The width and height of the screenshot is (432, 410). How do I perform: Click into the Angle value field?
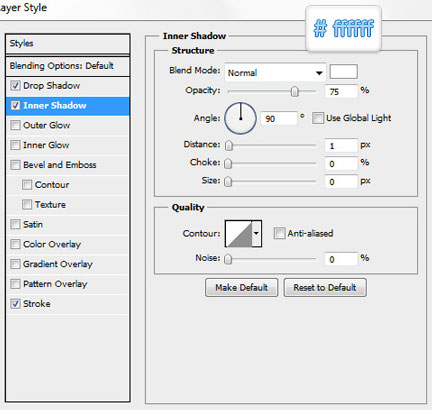point(279,118)
